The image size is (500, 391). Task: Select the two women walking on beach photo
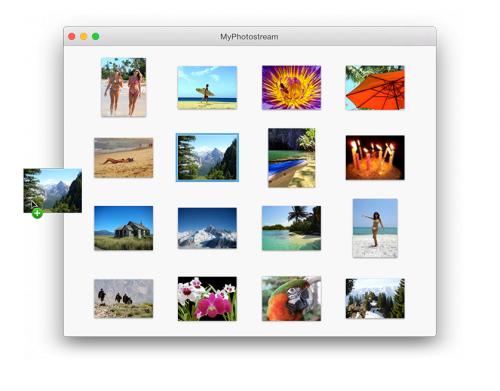[x=124, y=87]
